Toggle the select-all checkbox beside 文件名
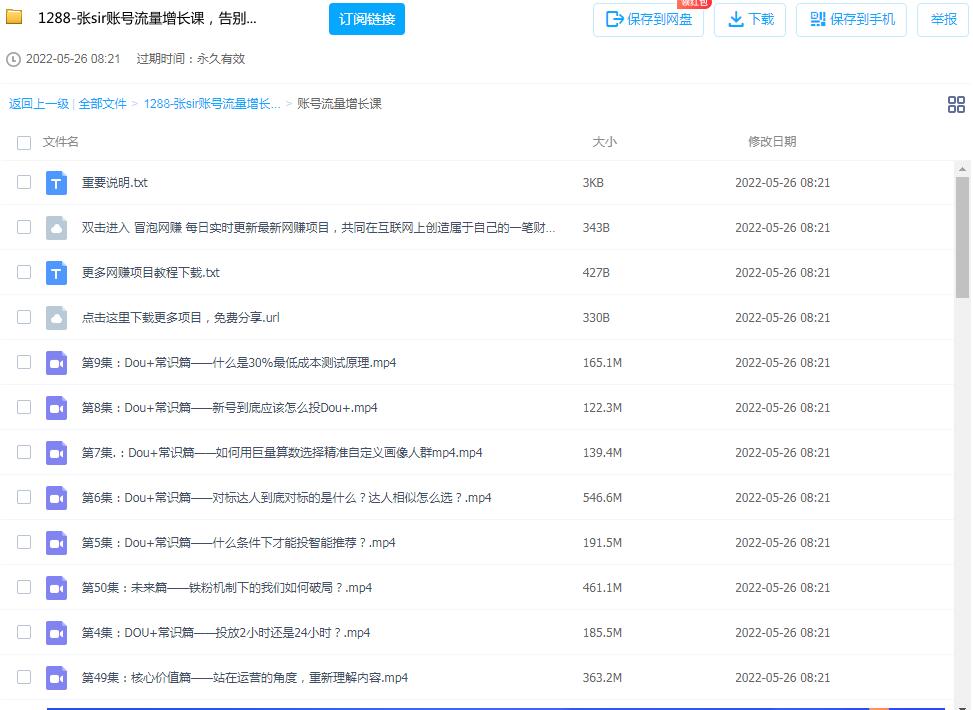The width and height of the screenshot is (973, 710). (24, 143)
